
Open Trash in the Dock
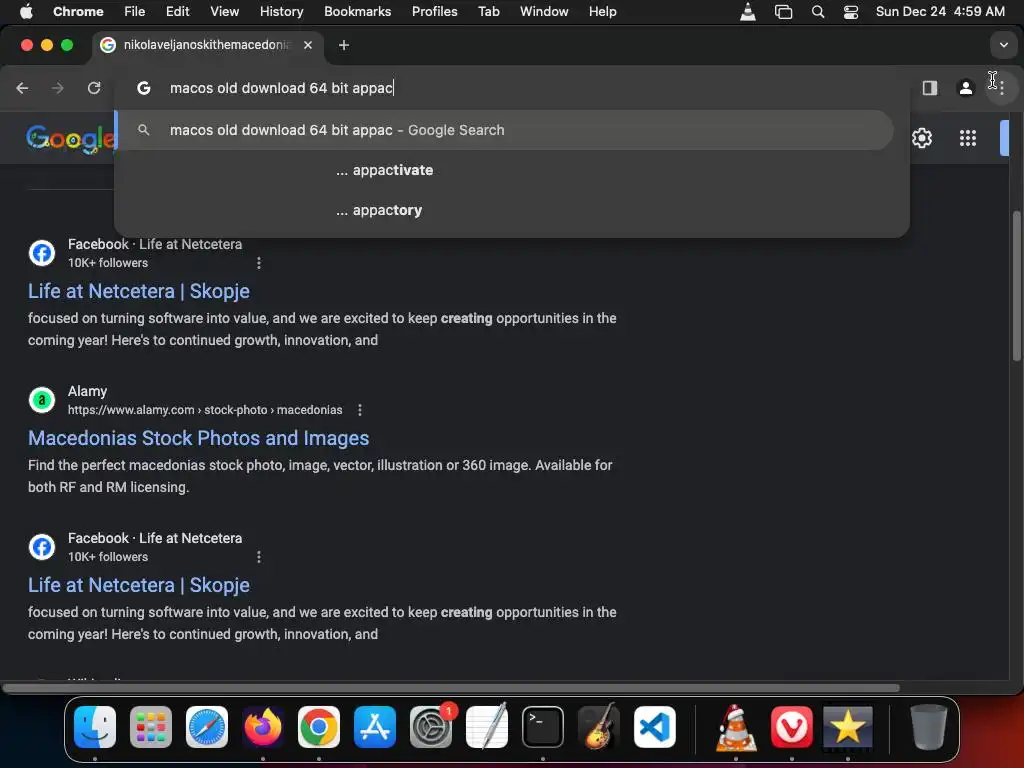(x=928, y=727)
